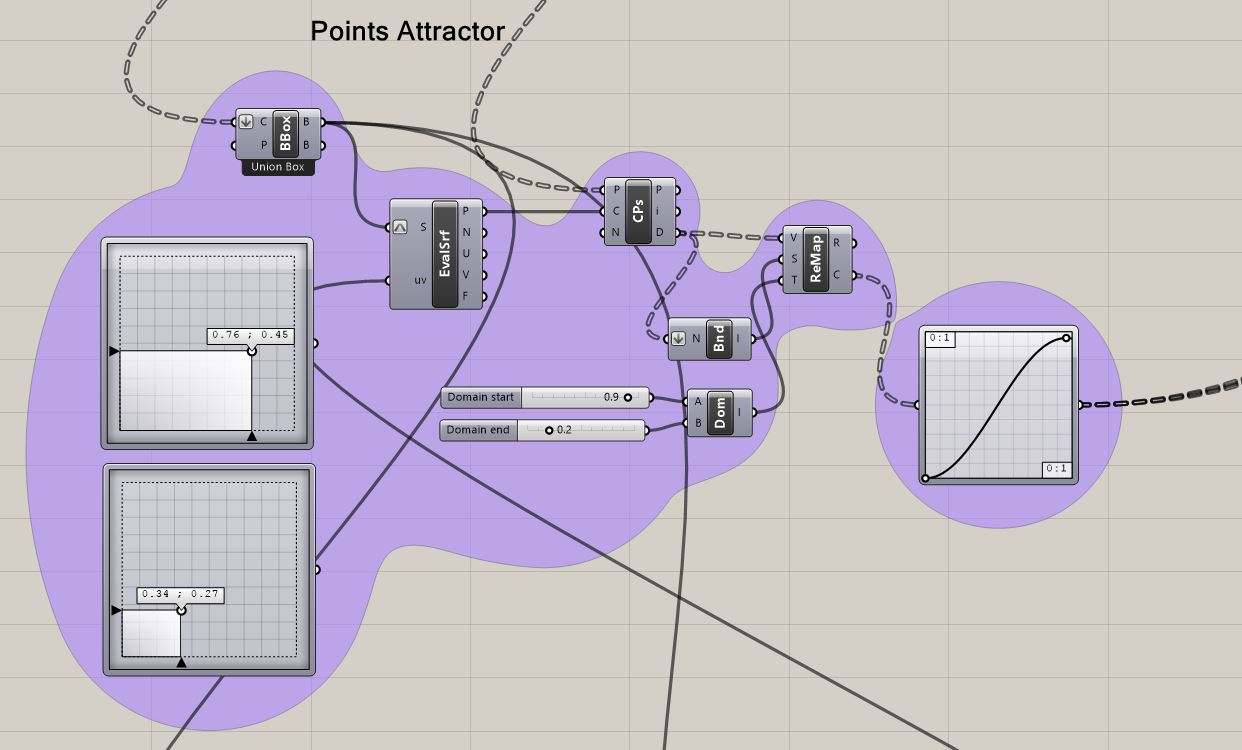The image size is (1242, 750).
Task: Click the Domain end slider grip
Action: click(x=549, y=430)
